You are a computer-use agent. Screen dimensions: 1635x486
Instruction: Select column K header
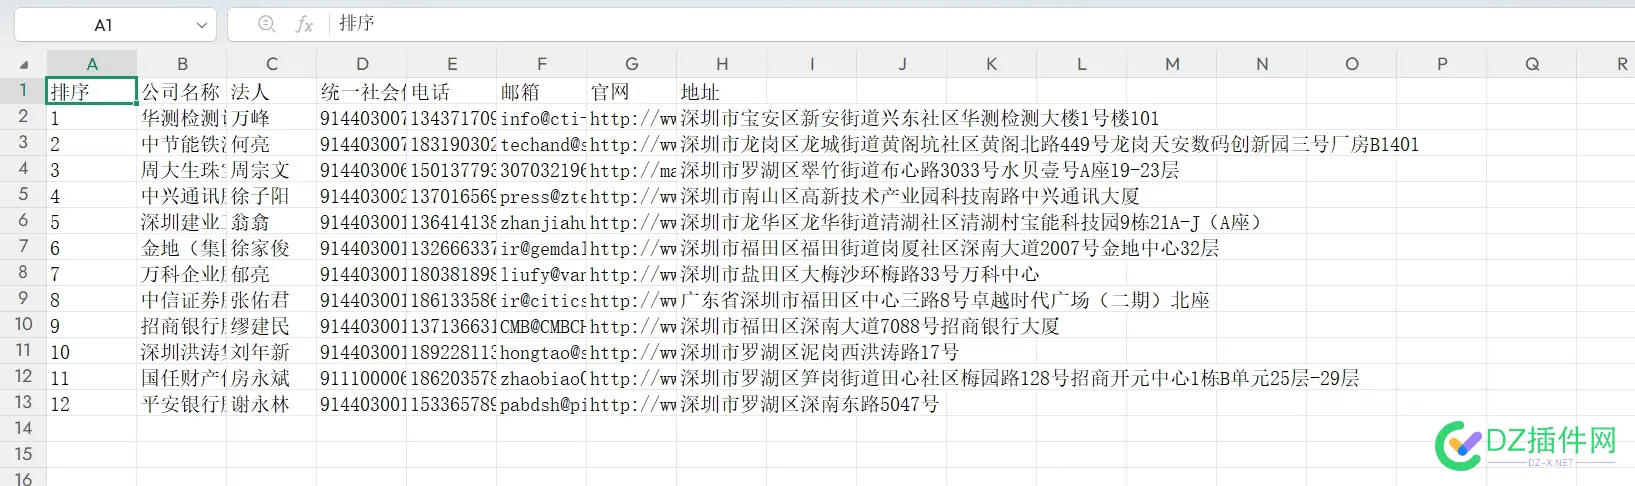[x=992, y=64]
